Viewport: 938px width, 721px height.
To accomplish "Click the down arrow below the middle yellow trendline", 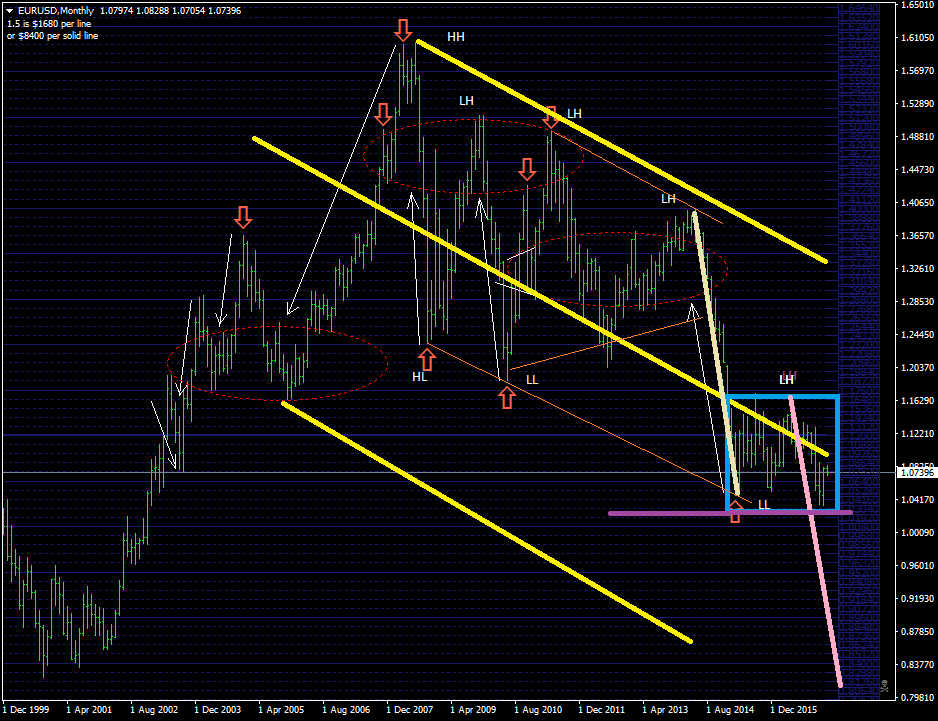I will (527, 169).
